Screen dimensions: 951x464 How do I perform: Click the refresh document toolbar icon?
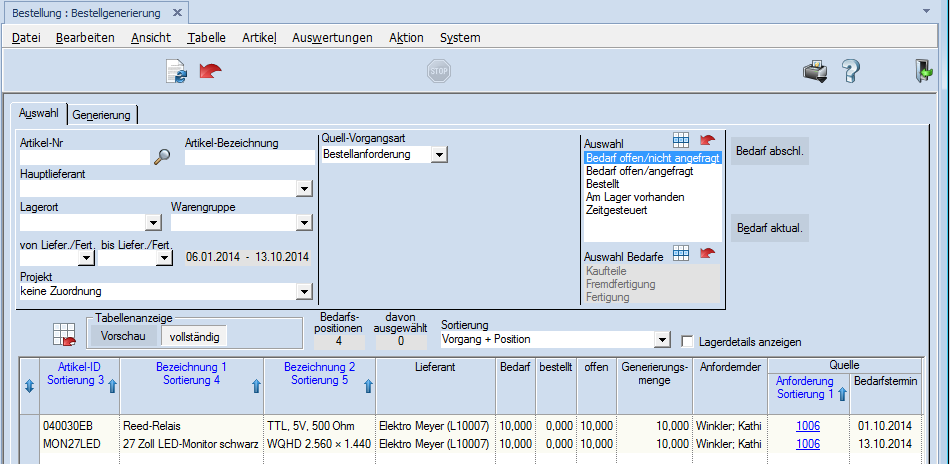[x=176, y=71]
